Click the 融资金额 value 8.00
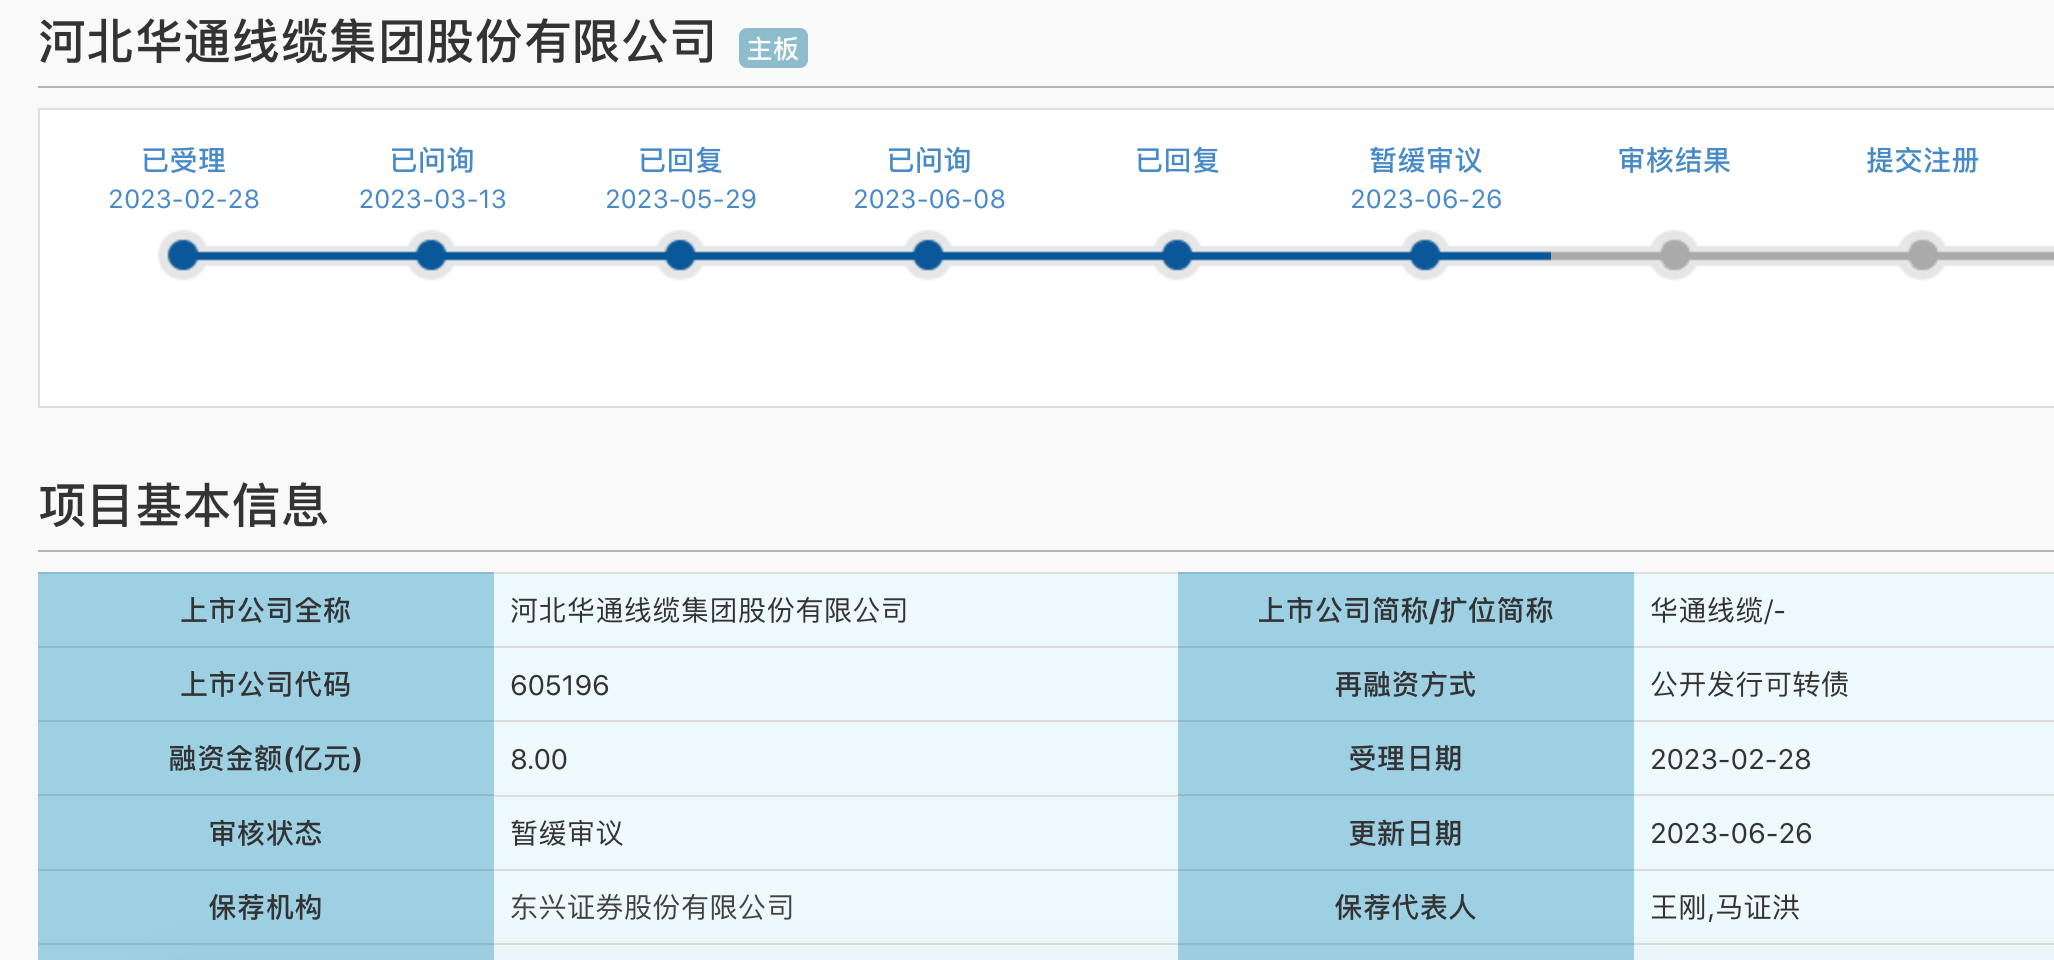The width and height of the screenshot is (2054, 960). (x=538, y=759)
